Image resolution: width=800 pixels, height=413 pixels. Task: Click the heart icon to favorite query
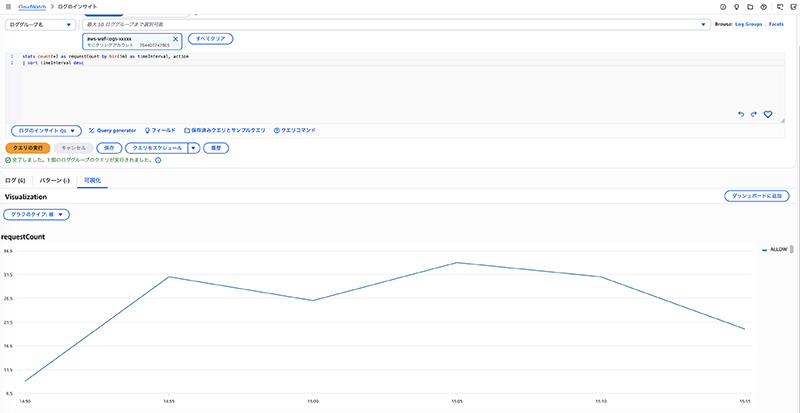pos(768,114)
